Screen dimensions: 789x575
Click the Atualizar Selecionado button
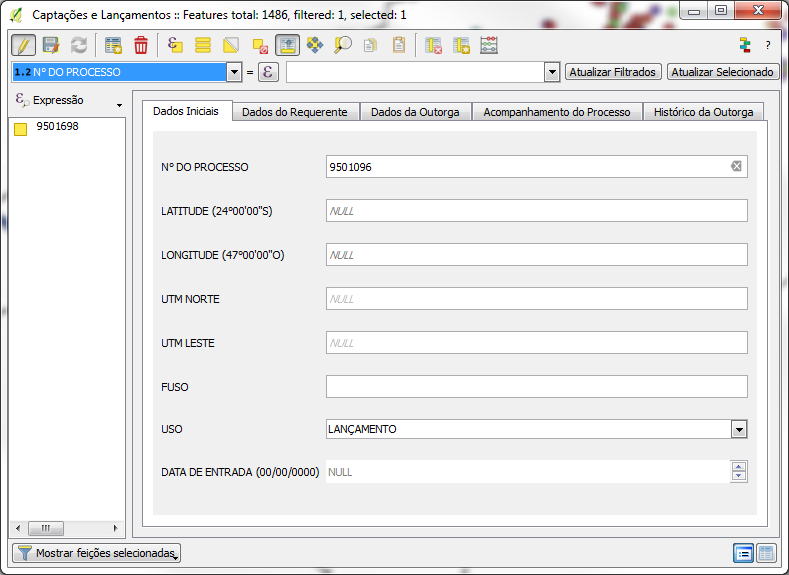pos(723,72)
